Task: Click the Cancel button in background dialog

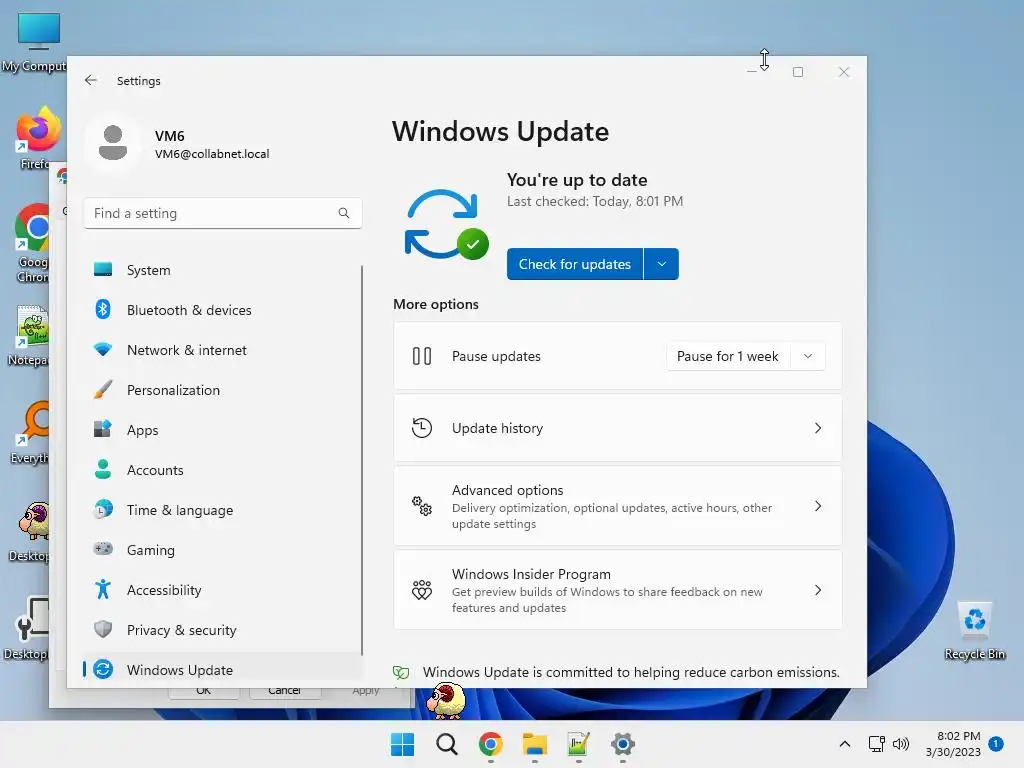Action: [x=285, y=692]
